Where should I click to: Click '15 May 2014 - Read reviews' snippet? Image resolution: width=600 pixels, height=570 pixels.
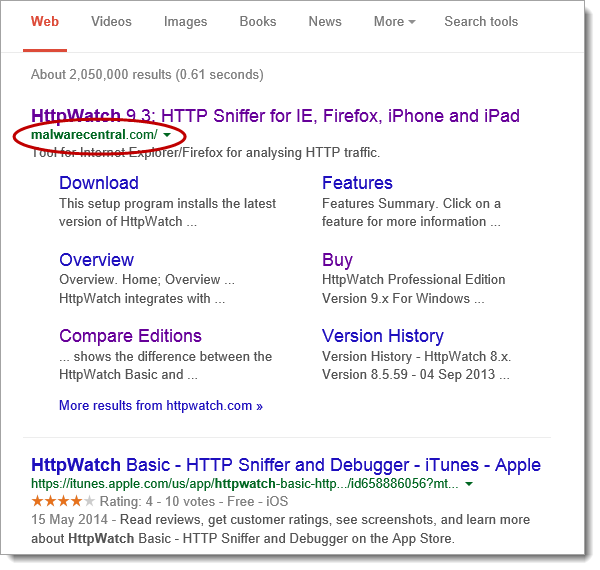click(116, 520)
